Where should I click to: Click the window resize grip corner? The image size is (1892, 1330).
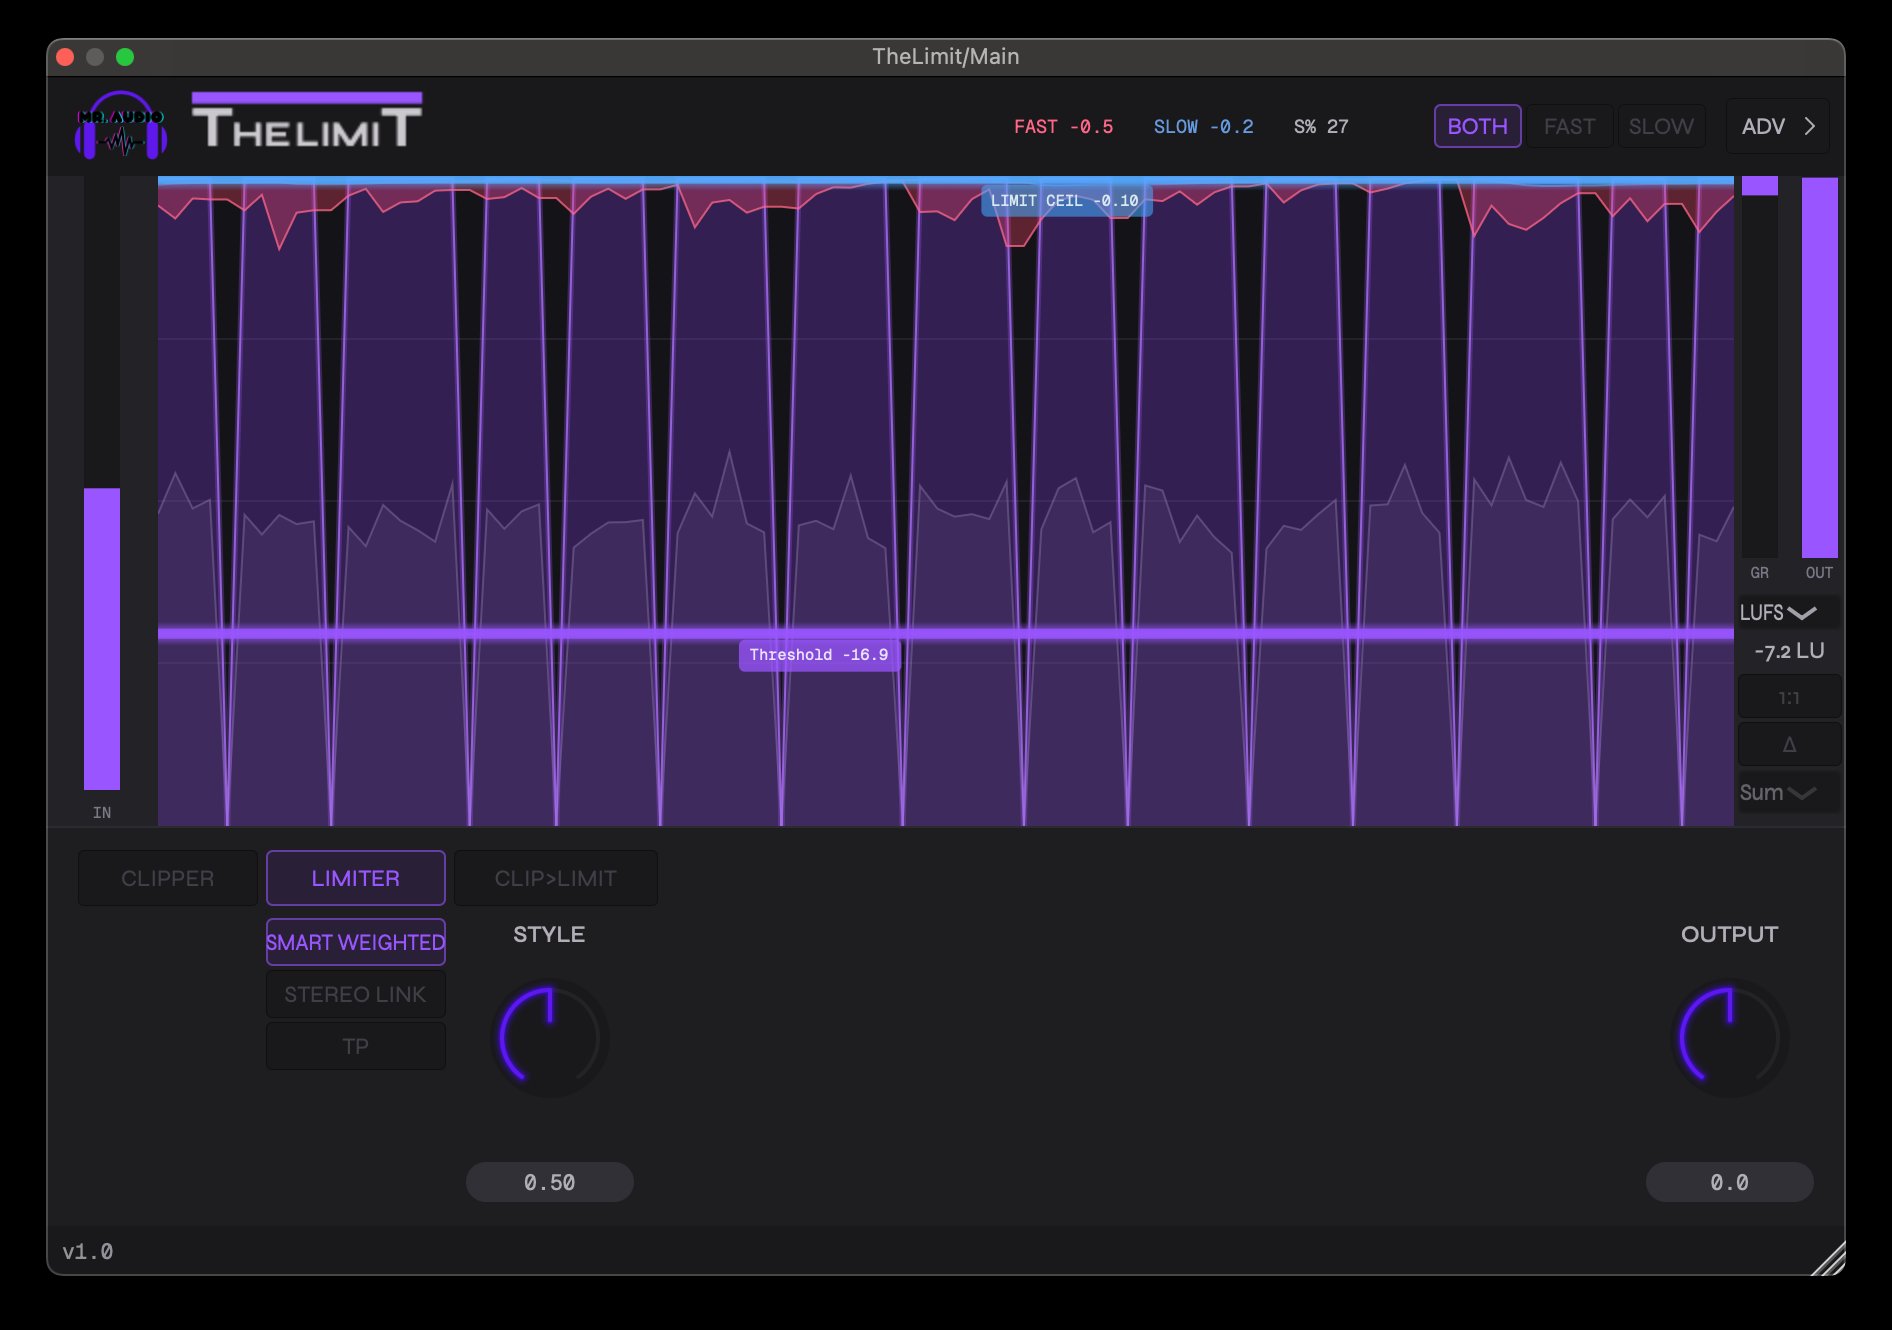point(1829,1259)
